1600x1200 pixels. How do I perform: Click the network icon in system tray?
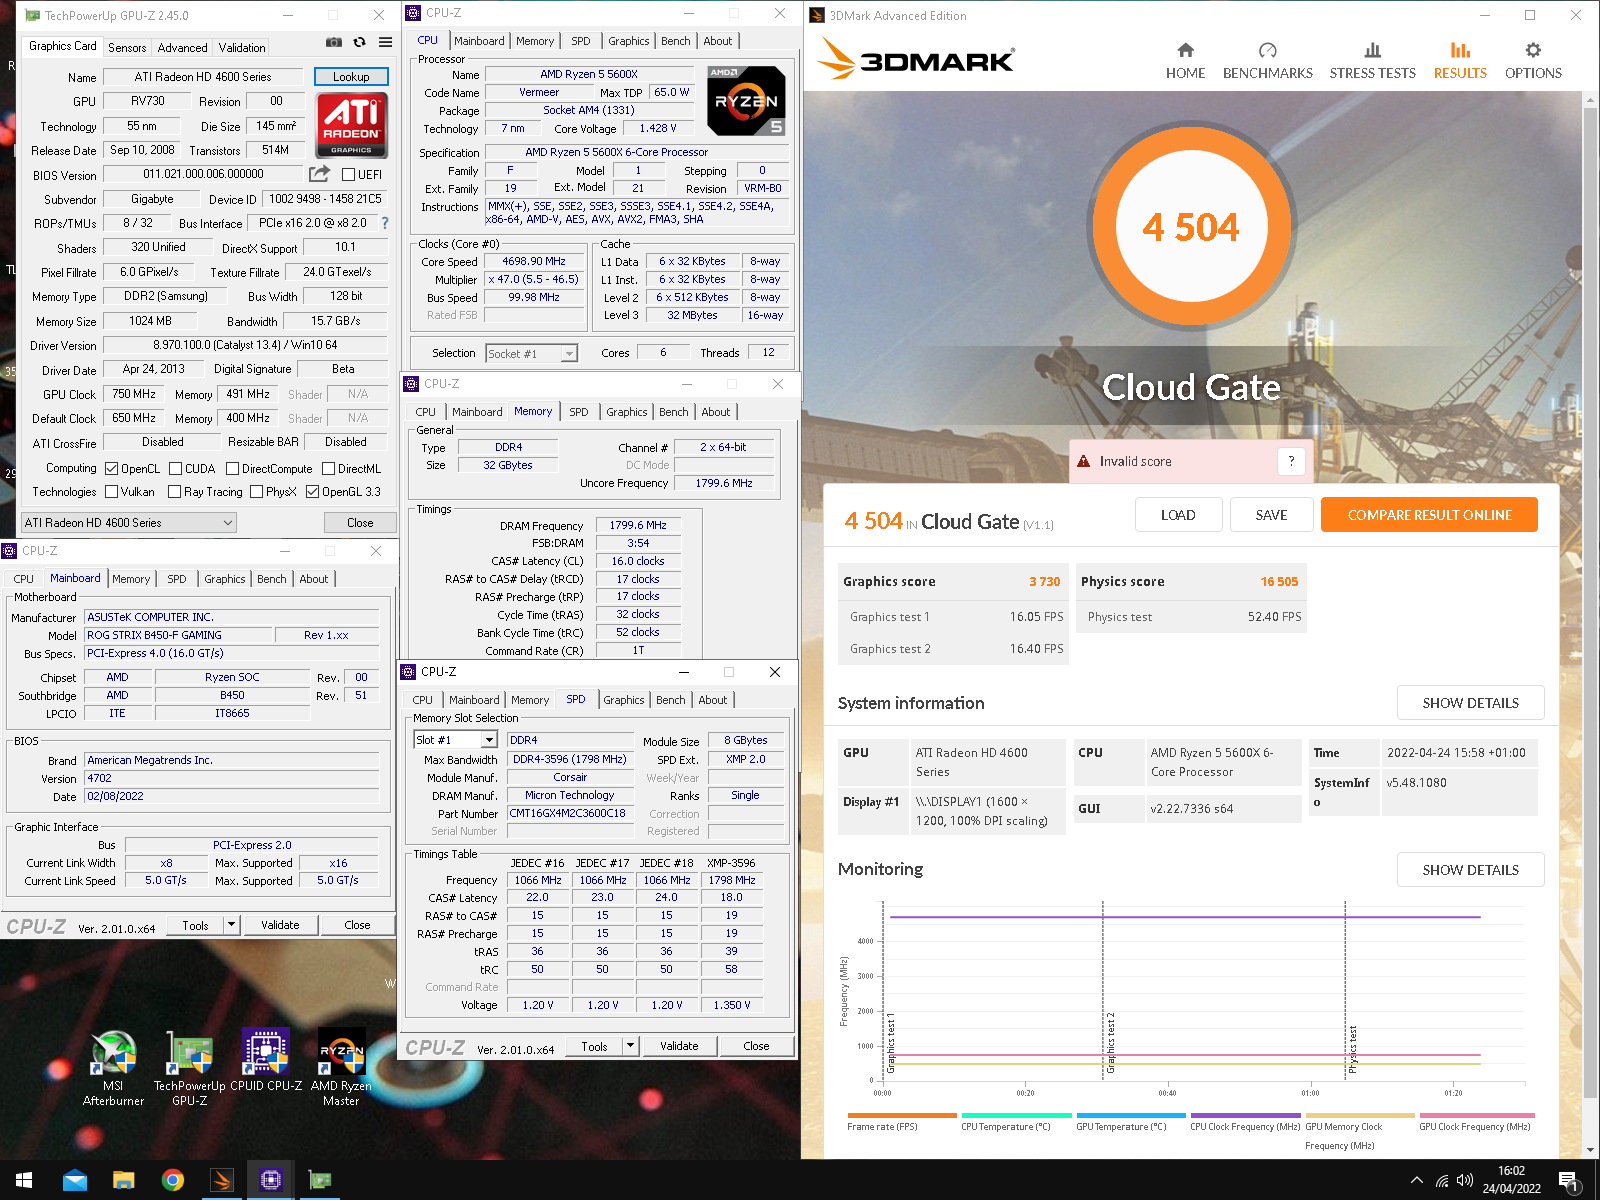pyautogui.click(x=1441, y=1180)
